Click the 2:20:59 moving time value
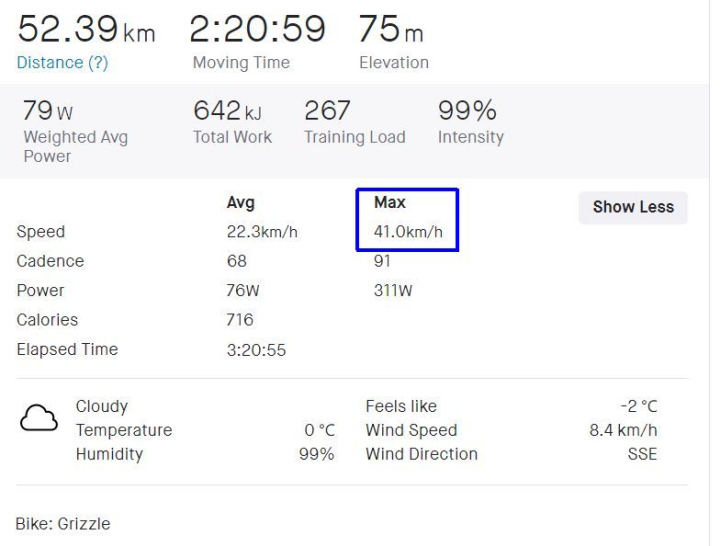Image resolution: width=720 pixels, height=546 pixels. point(258,32)
